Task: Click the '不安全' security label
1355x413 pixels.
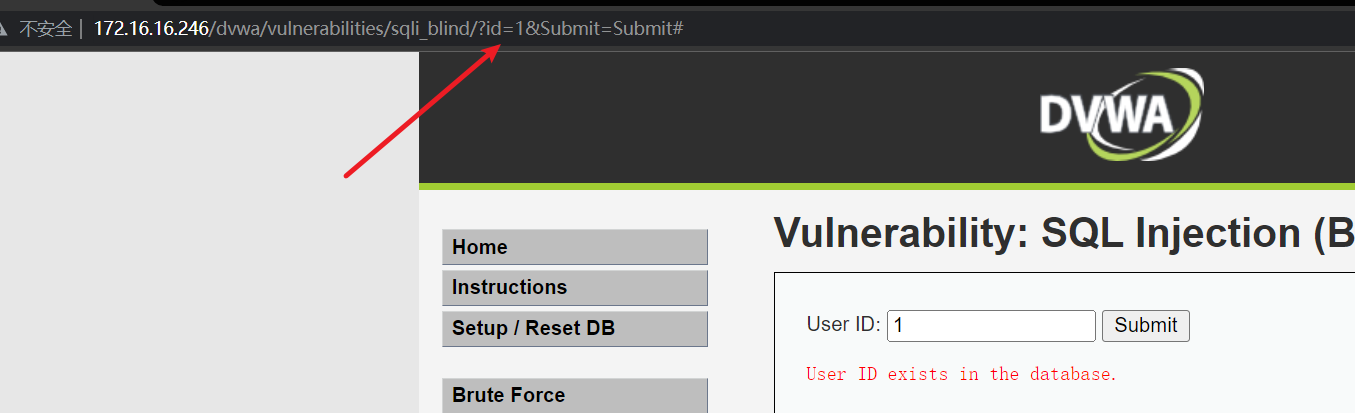Action: coord(45,28)
